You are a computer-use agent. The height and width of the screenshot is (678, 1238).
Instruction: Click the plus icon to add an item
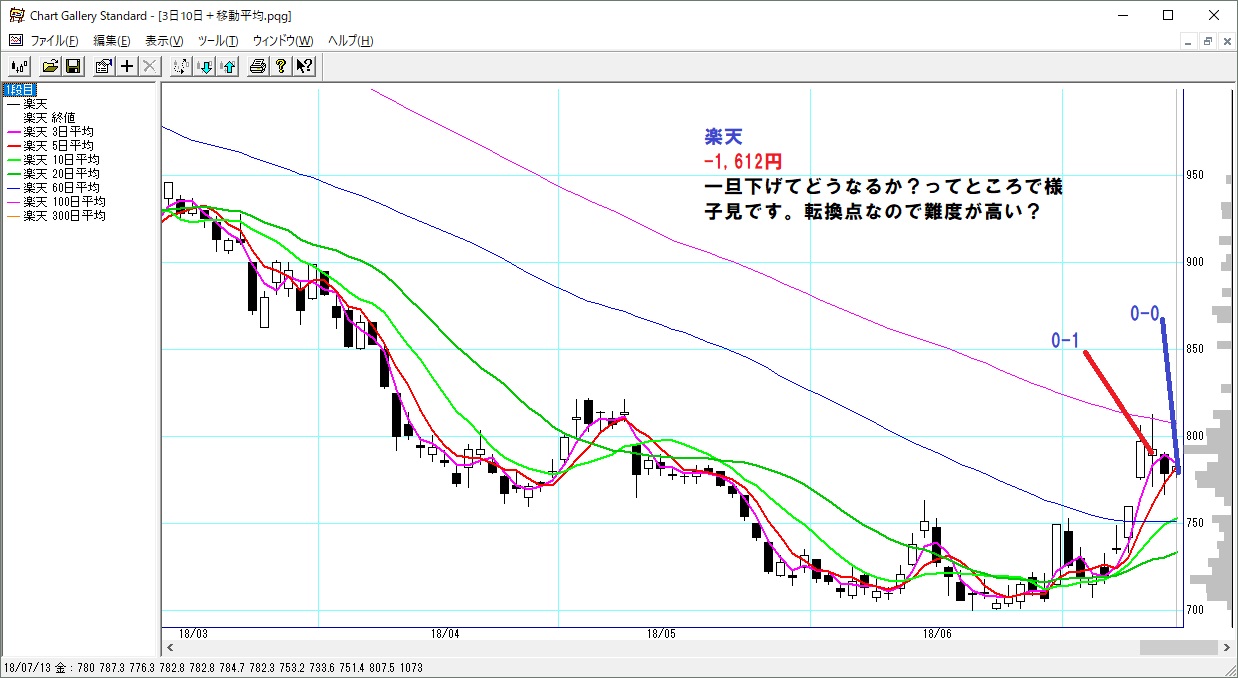point(127,66)
